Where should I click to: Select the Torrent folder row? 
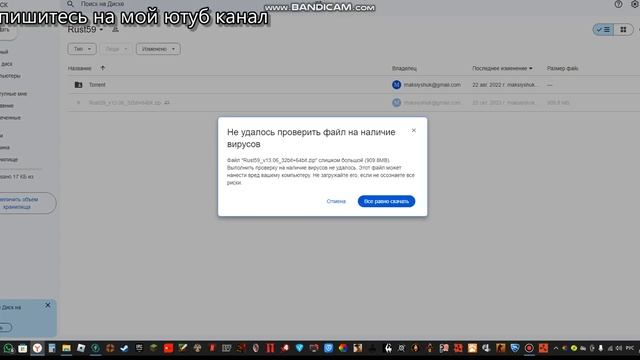(353, 85)
